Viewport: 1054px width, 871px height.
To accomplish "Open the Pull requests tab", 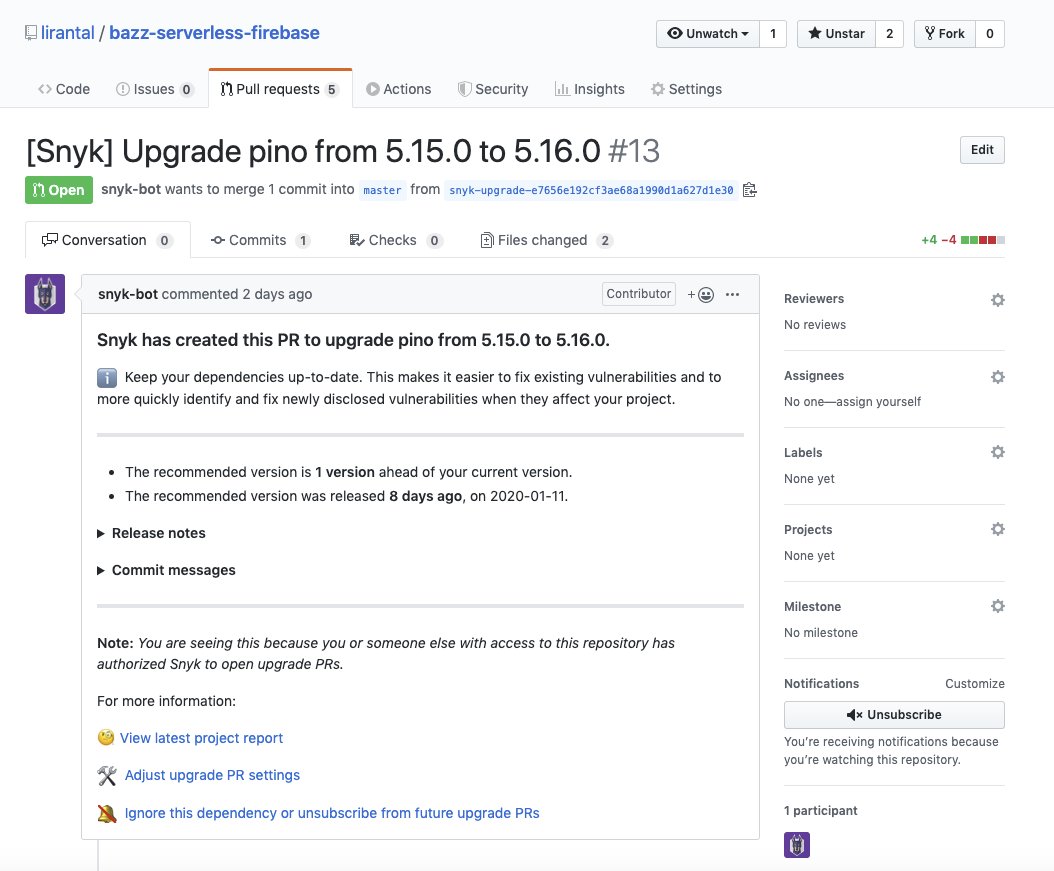I will (x=280, y=89).
